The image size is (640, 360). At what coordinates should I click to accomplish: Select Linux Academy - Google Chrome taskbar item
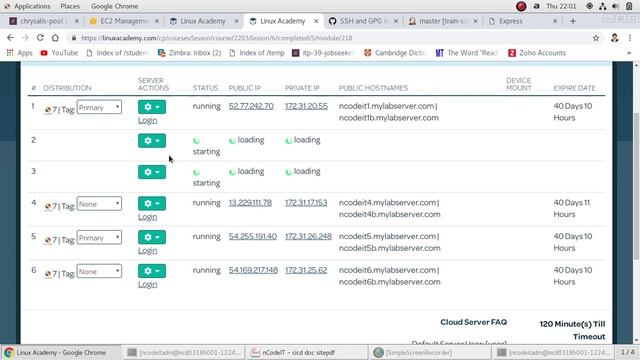pyautogui.click(x=61, y=353)
